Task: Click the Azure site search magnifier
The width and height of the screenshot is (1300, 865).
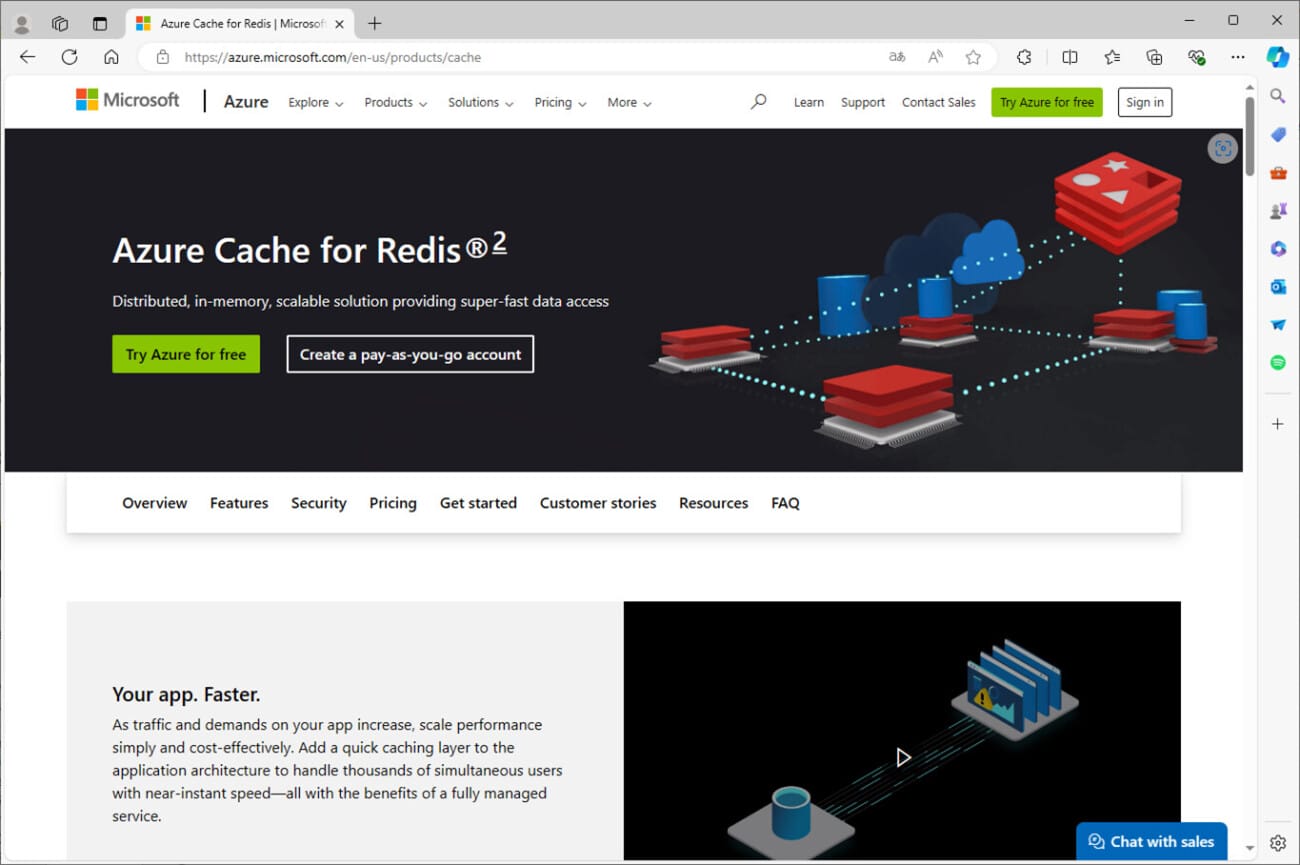Action: 758,102
